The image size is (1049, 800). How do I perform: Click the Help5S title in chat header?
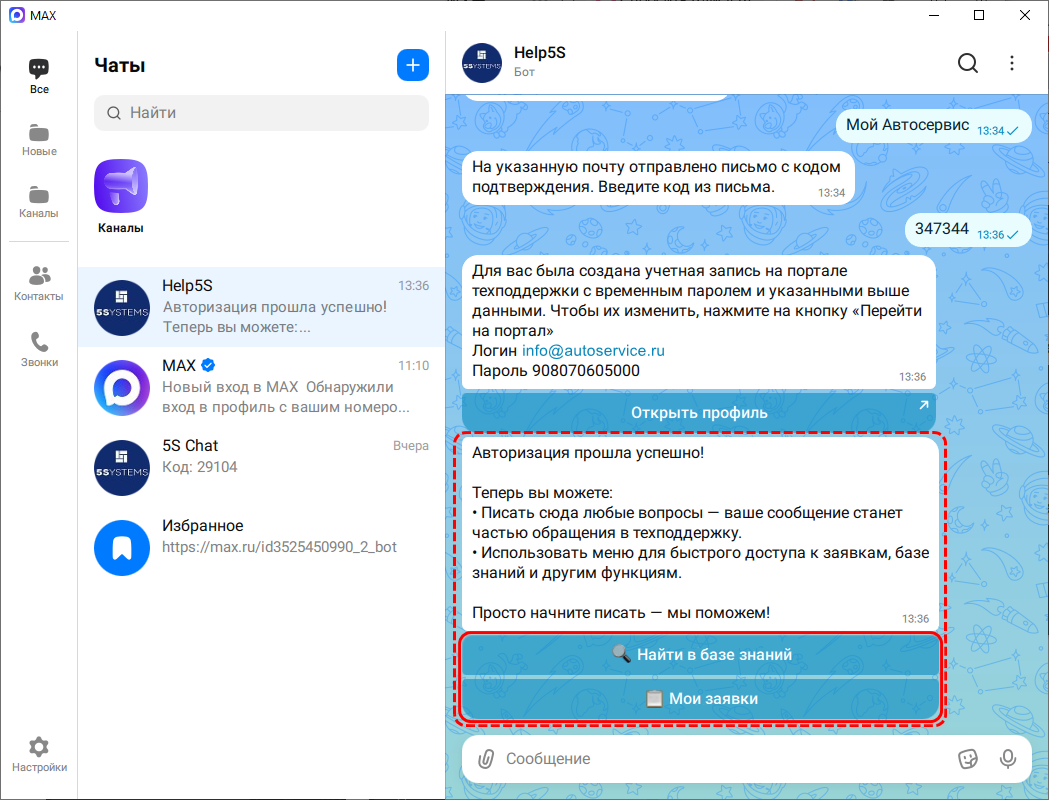pyautogui.click(x=539, y=53)
